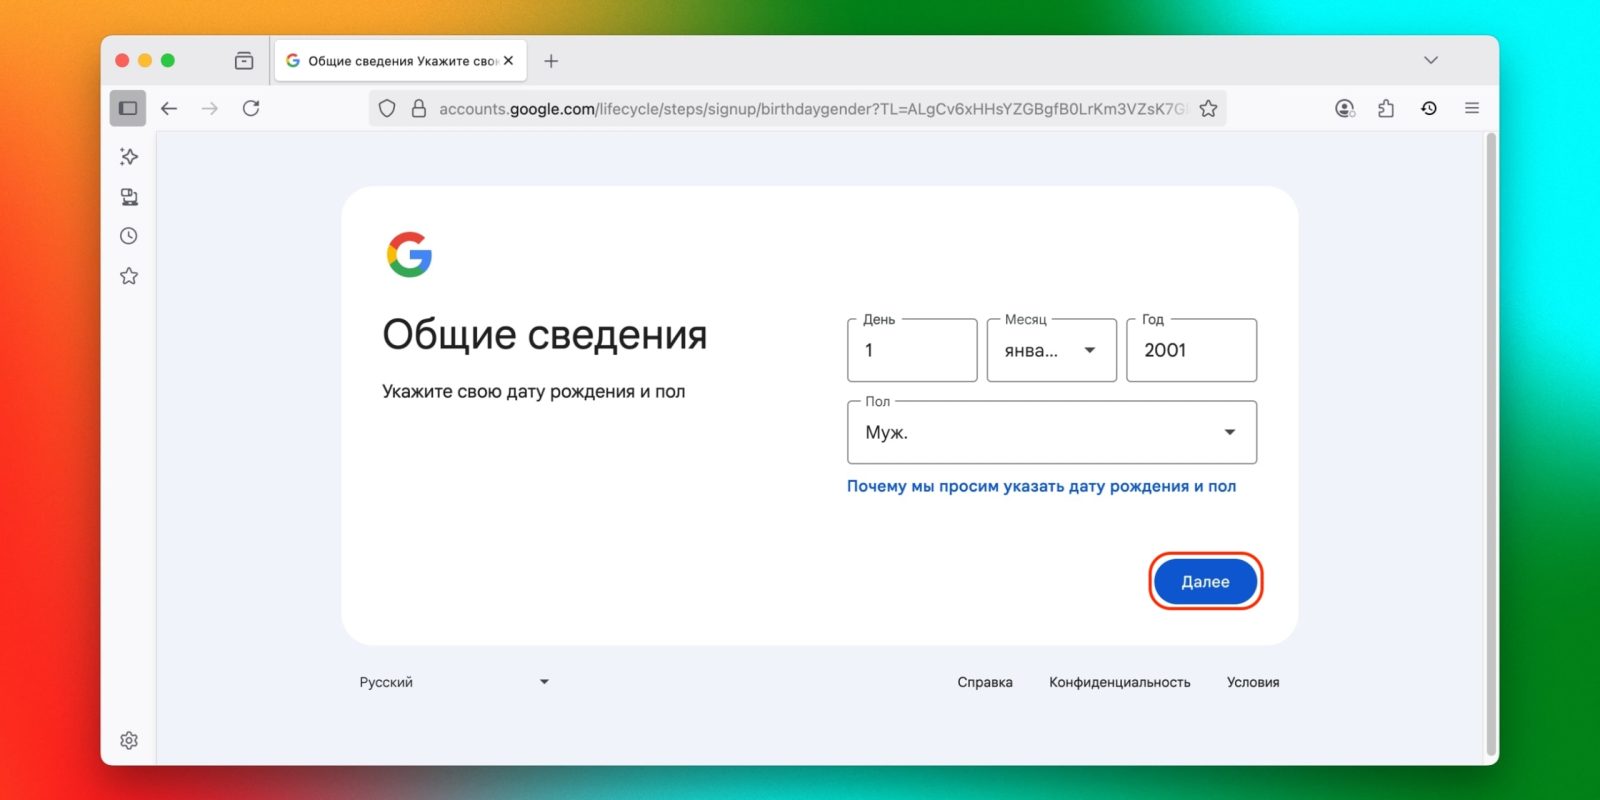Go forward to the next page
The image size is (1600, 800).
[210, 108]
